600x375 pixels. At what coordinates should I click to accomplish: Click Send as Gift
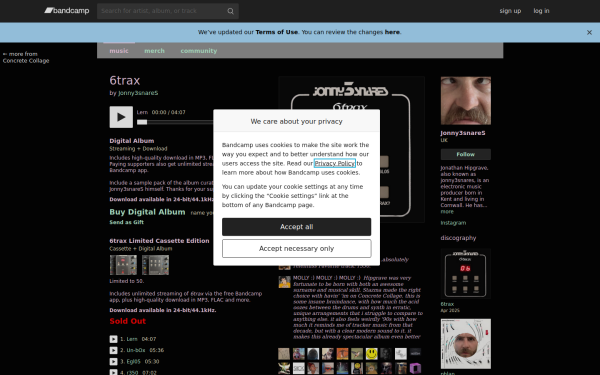click(127, 222)
